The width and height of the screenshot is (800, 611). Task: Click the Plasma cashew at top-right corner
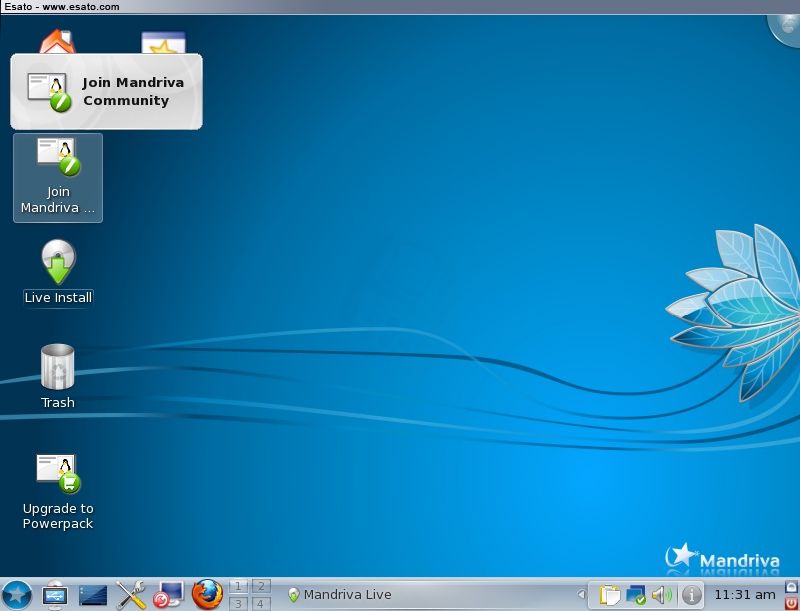[785, 30]
